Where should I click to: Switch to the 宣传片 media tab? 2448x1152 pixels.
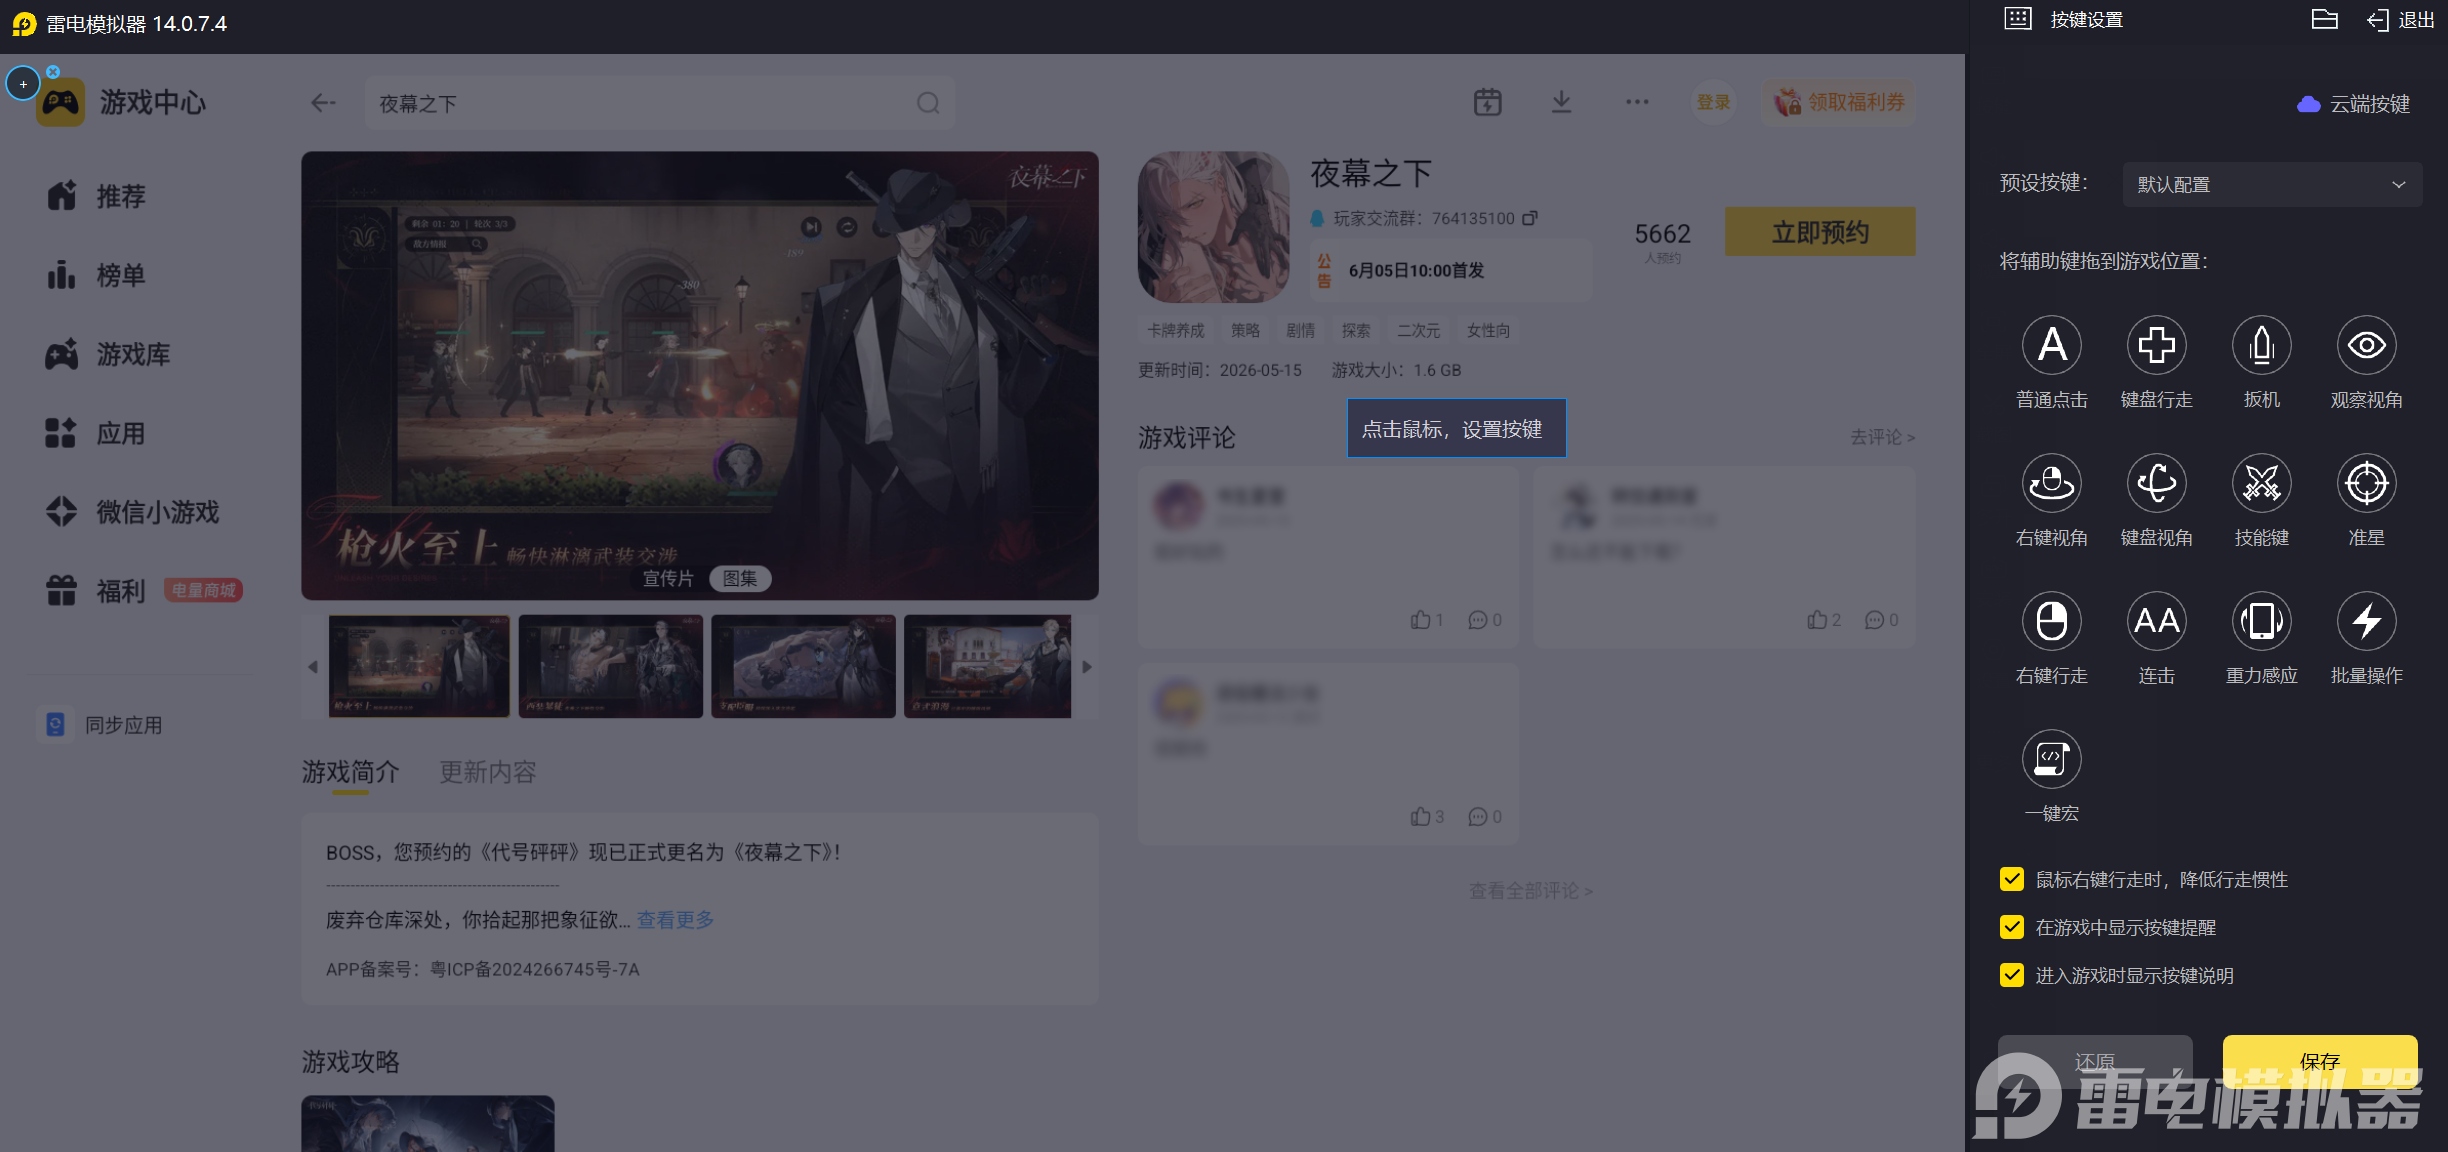(x=668, y=578)
